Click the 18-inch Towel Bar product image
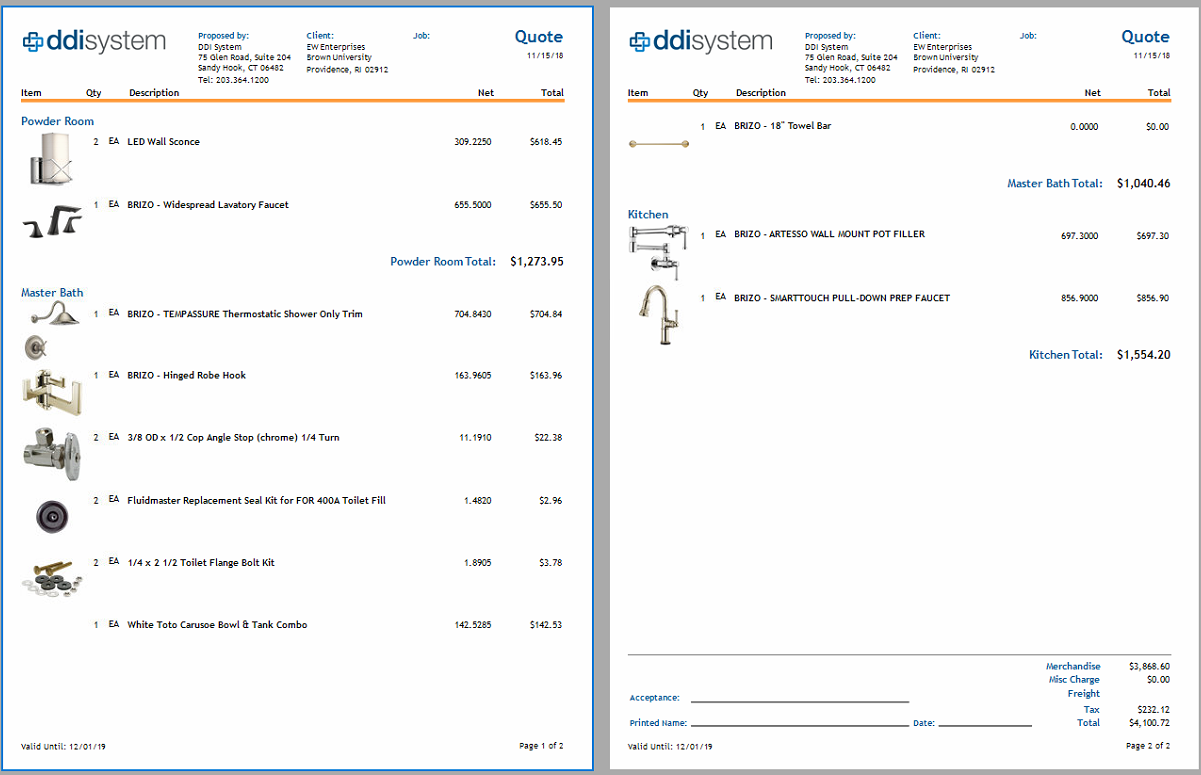 (660, 143)
